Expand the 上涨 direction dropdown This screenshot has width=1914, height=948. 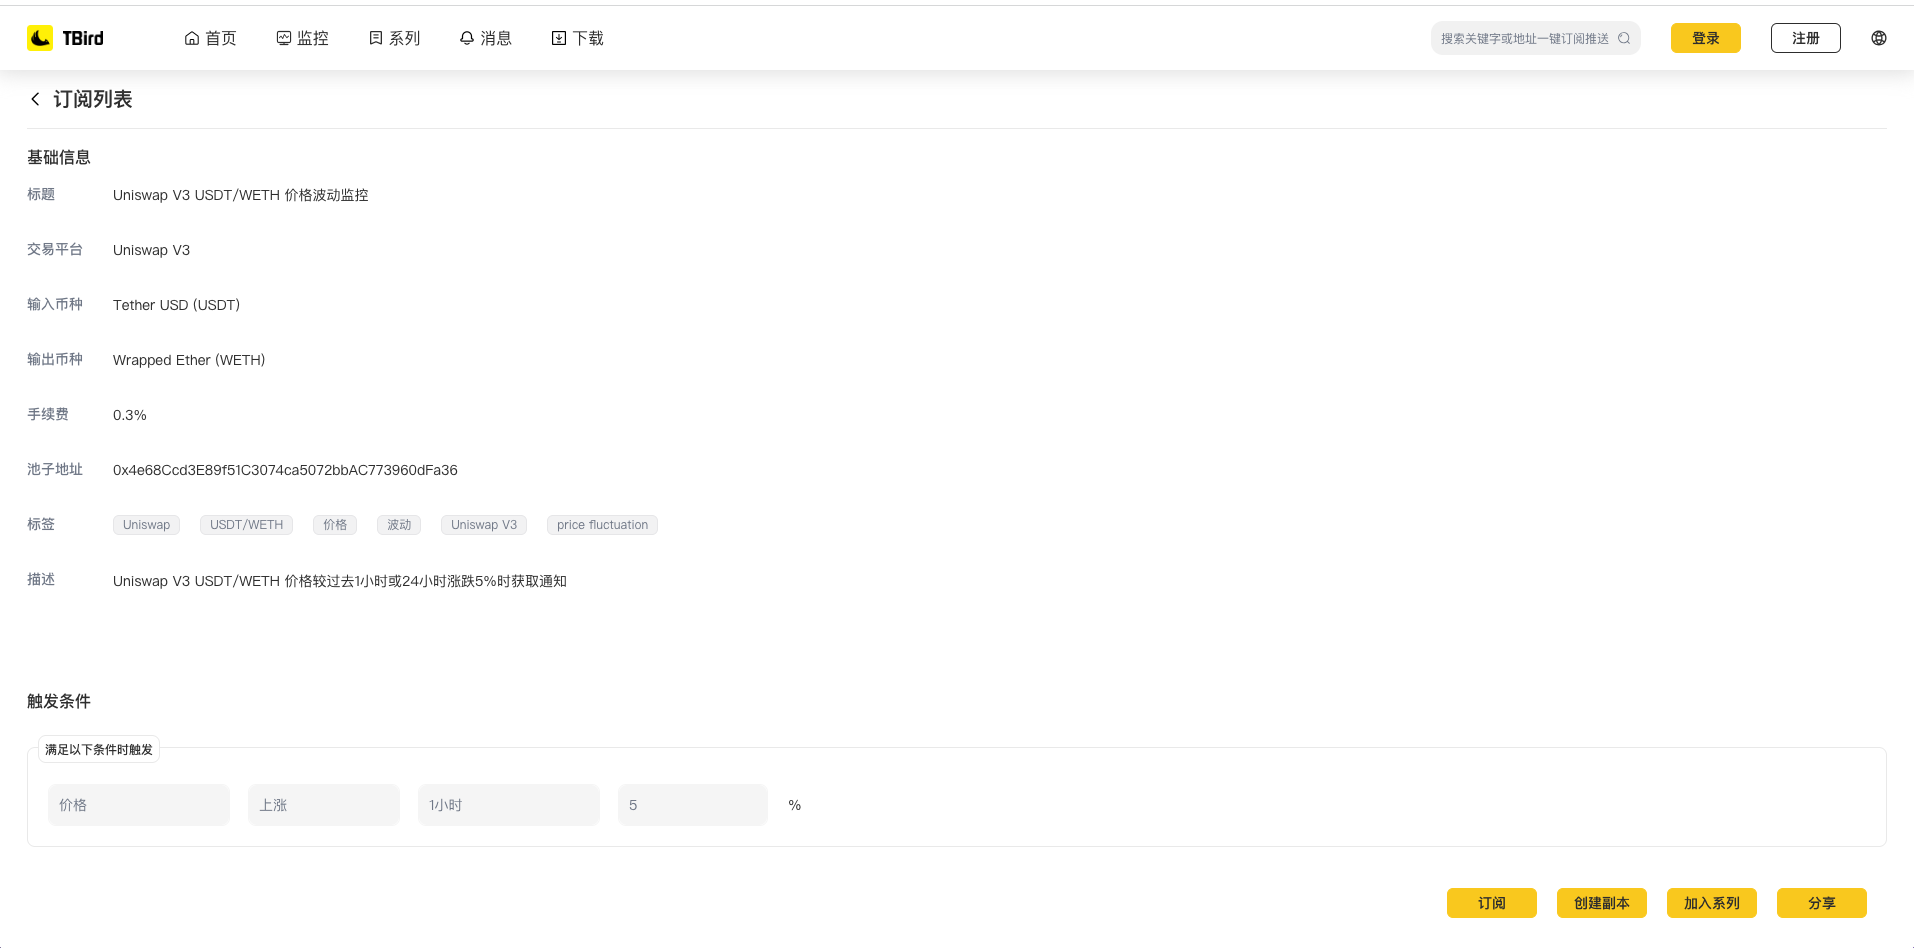[x=324, y=805]
